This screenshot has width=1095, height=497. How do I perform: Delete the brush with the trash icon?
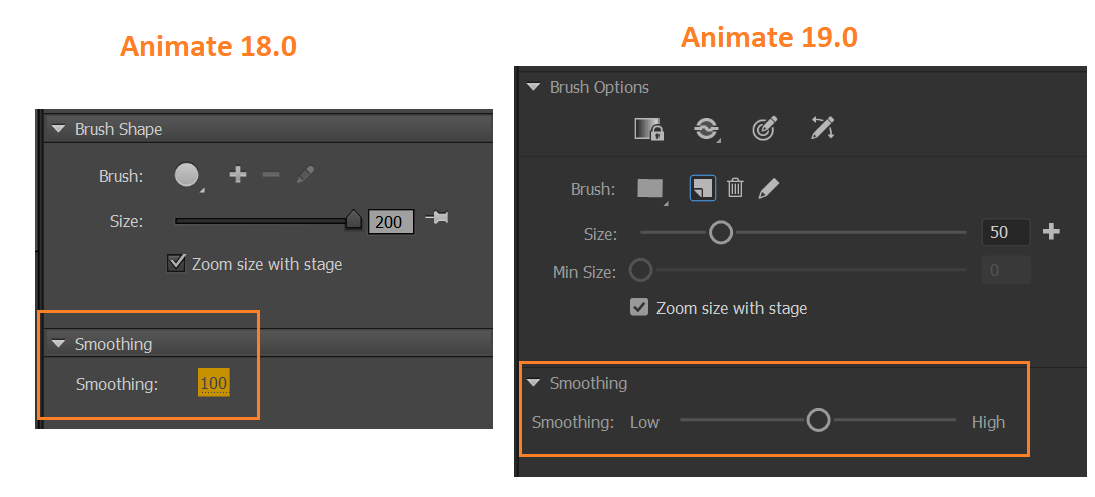pos(735,188)
